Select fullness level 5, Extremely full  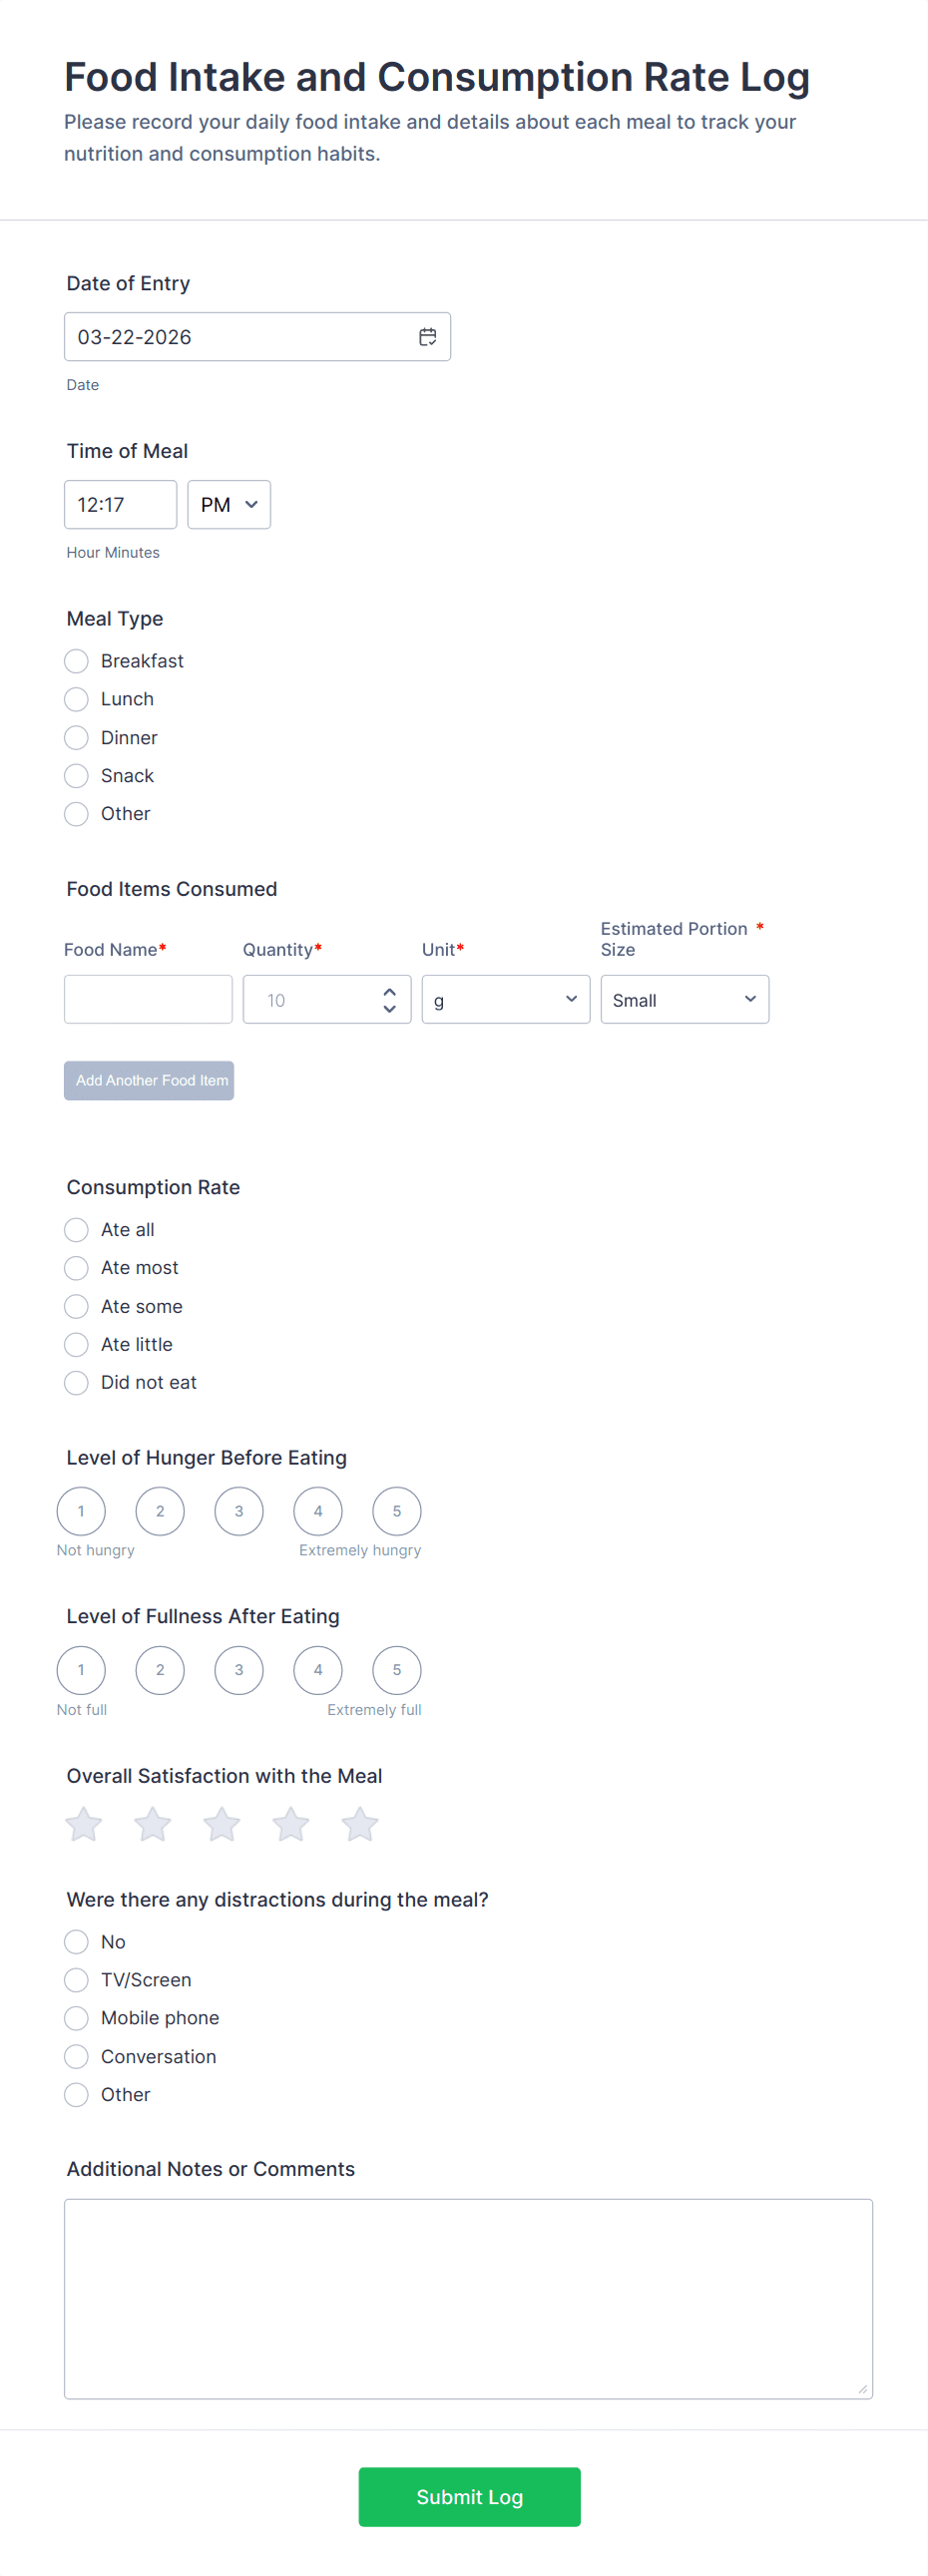pos(397,1670)
